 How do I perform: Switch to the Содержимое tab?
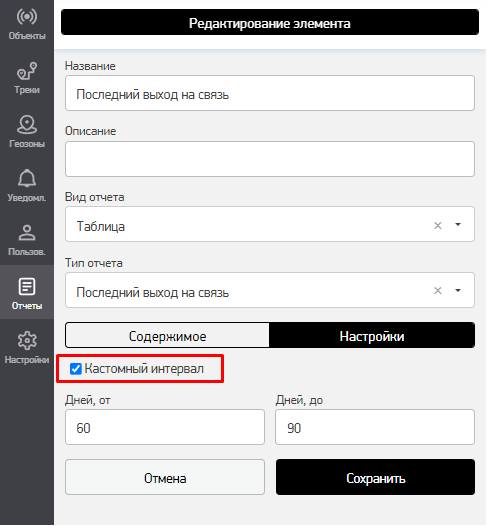pos(167,335)
